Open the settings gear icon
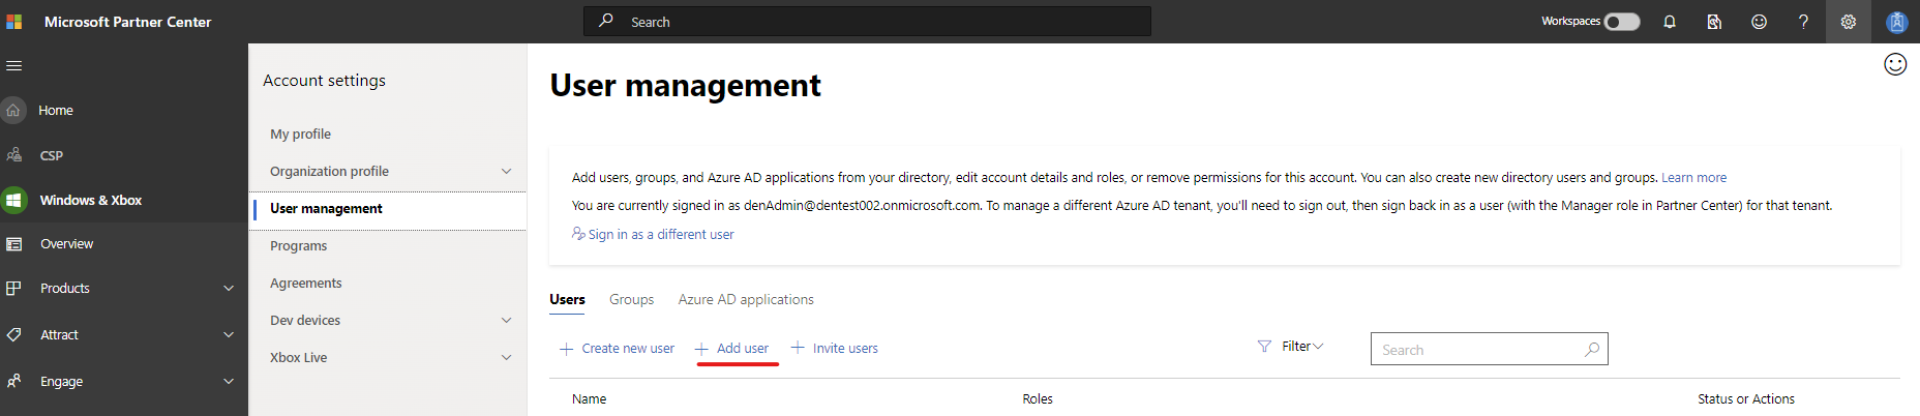Screen dimensions: 1920x416 [x=1848, y=21]
